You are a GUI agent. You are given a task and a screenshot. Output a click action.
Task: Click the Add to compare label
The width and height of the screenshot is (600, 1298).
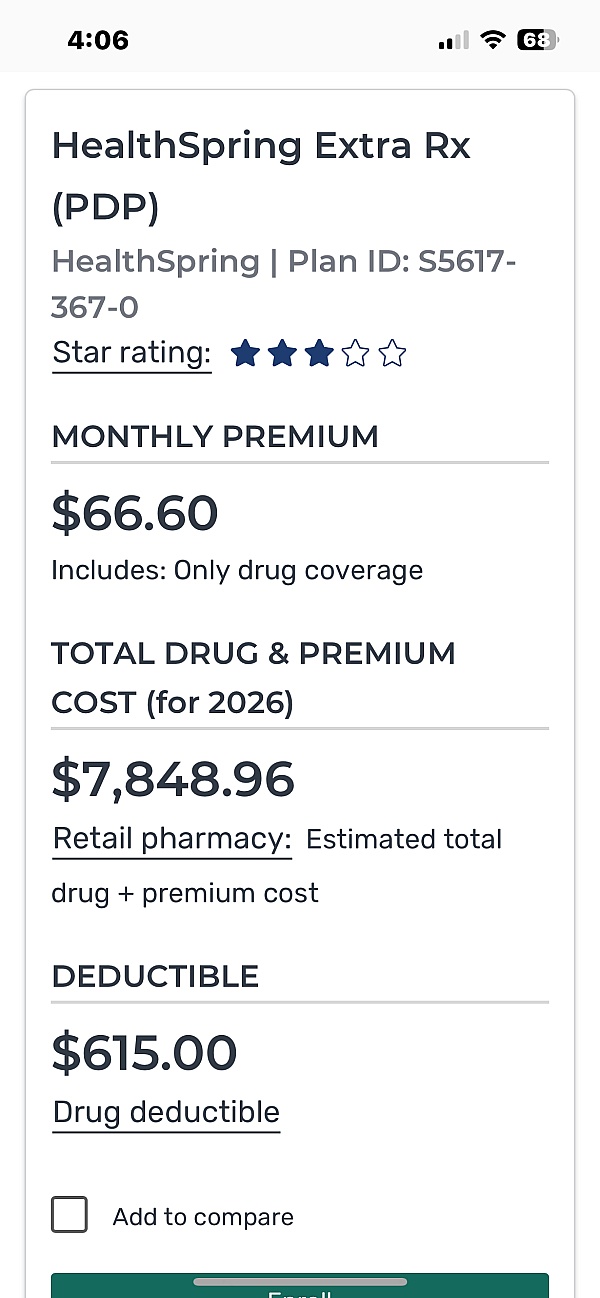coord(203,1217)
